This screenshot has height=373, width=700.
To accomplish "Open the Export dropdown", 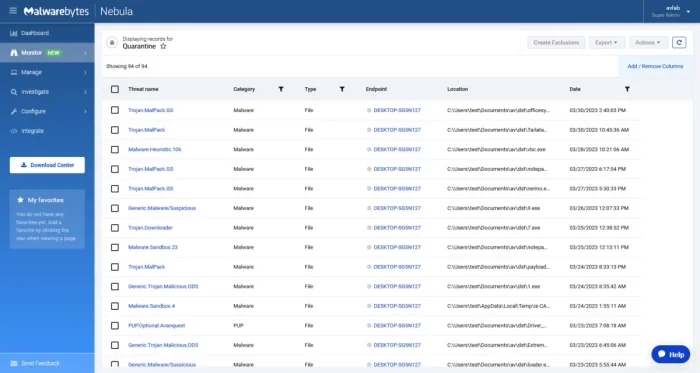I will (606, 42).
